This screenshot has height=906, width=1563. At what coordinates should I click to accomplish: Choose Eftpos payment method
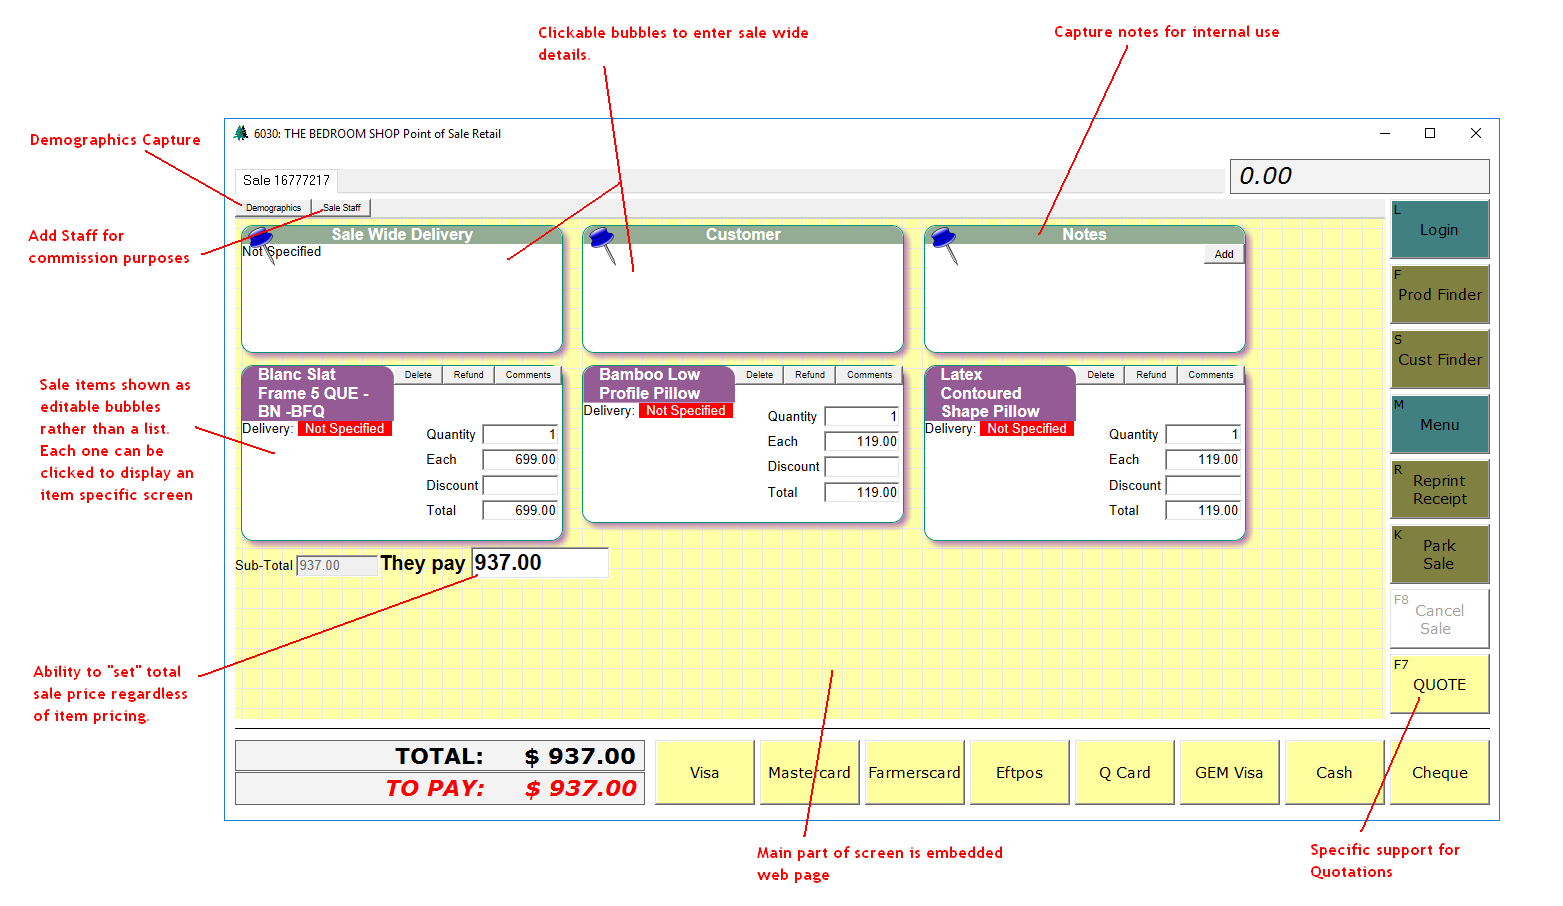1019,772
